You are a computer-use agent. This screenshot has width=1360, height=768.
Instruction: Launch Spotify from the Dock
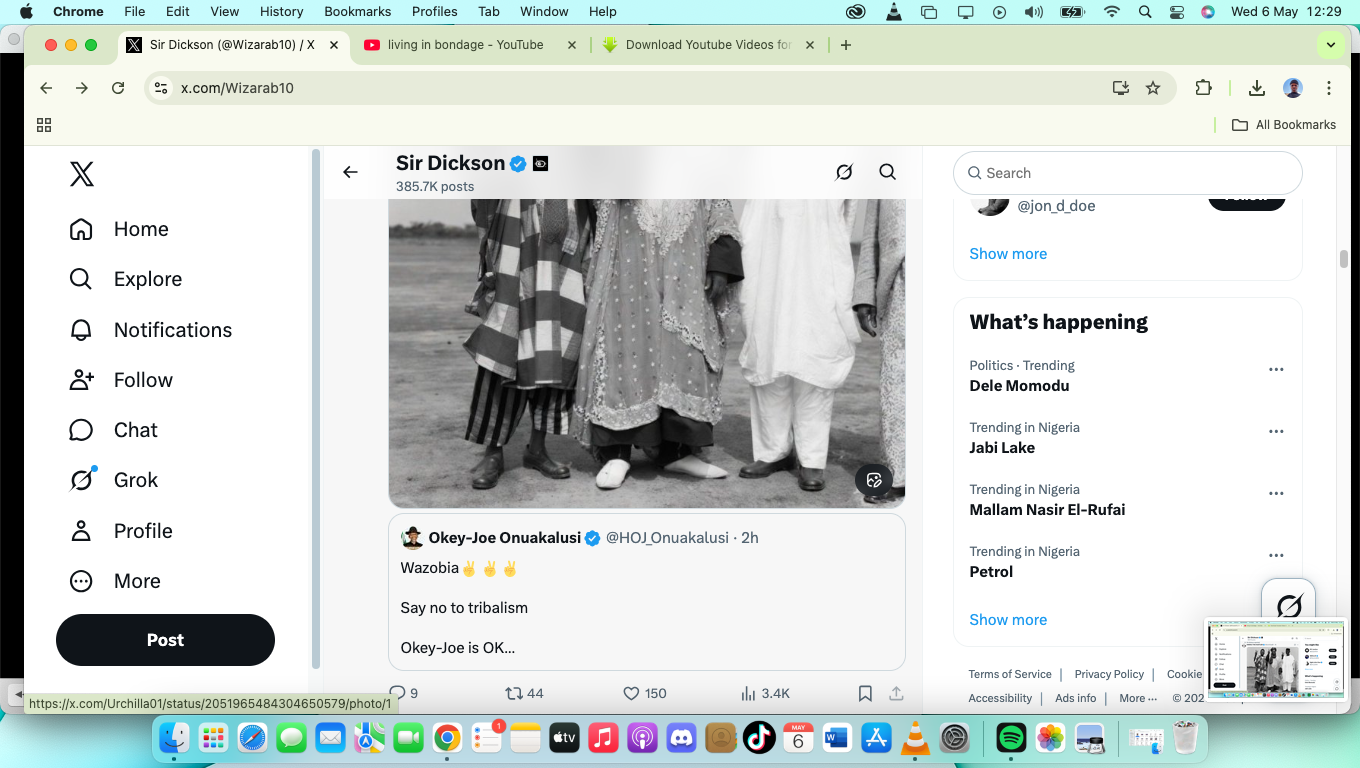(1012, 739)
